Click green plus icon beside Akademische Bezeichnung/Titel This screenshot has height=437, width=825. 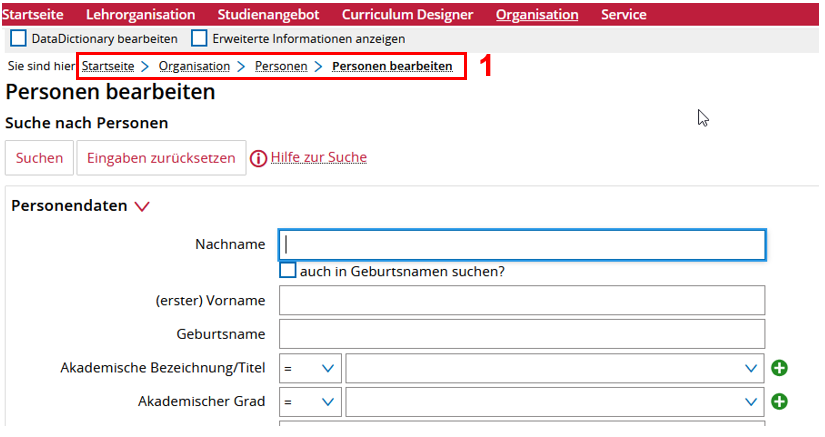(x=779, y=368)
